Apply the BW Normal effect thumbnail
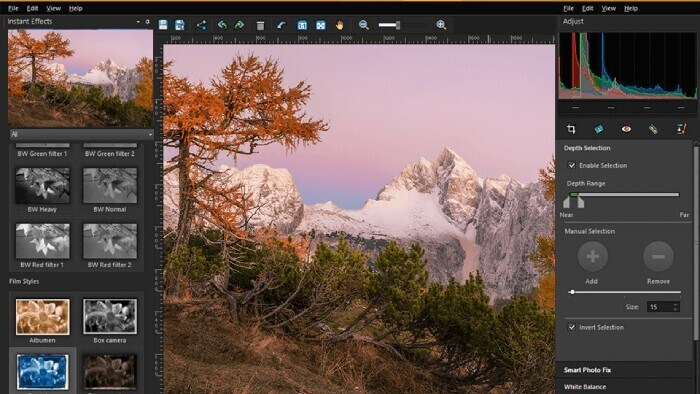This screenshot has height=394, width=700. coord(110,185)
